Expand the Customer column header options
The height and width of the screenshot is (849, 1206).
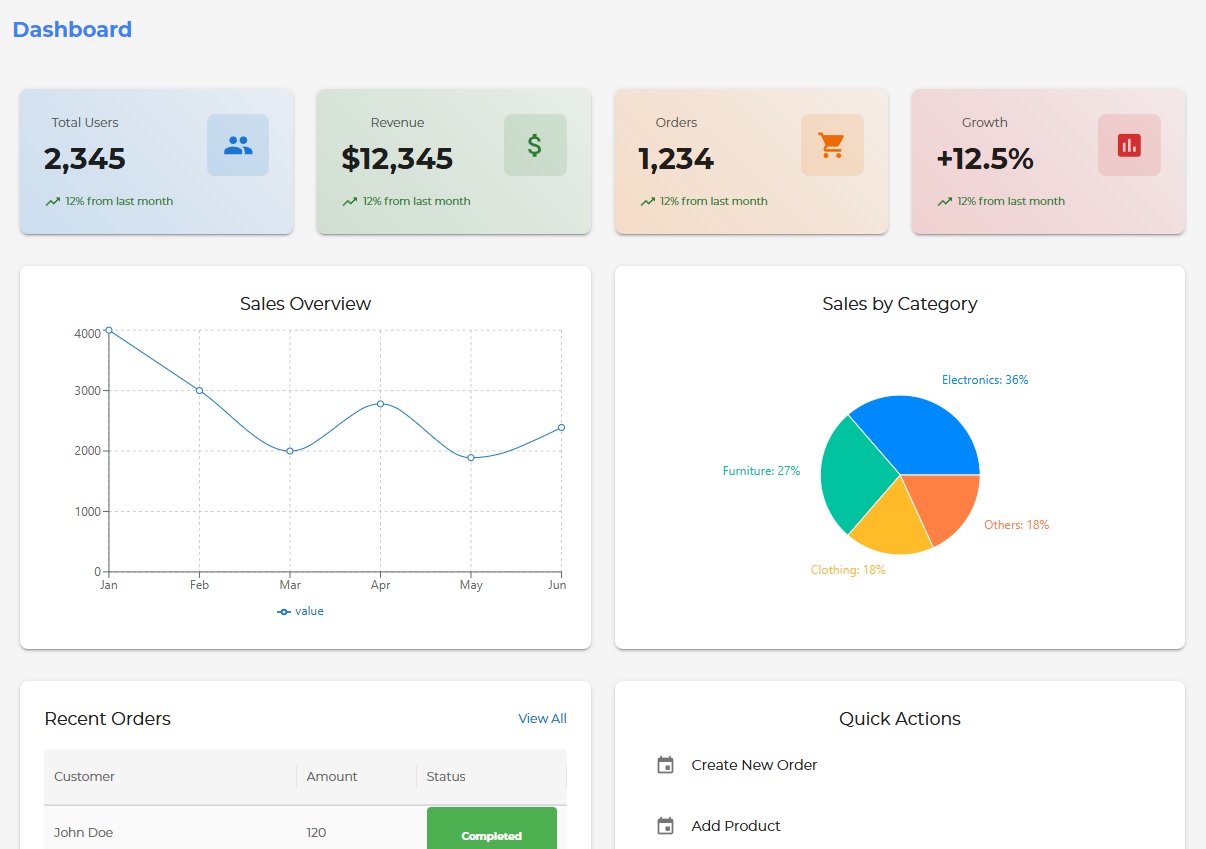coord(84,776)
